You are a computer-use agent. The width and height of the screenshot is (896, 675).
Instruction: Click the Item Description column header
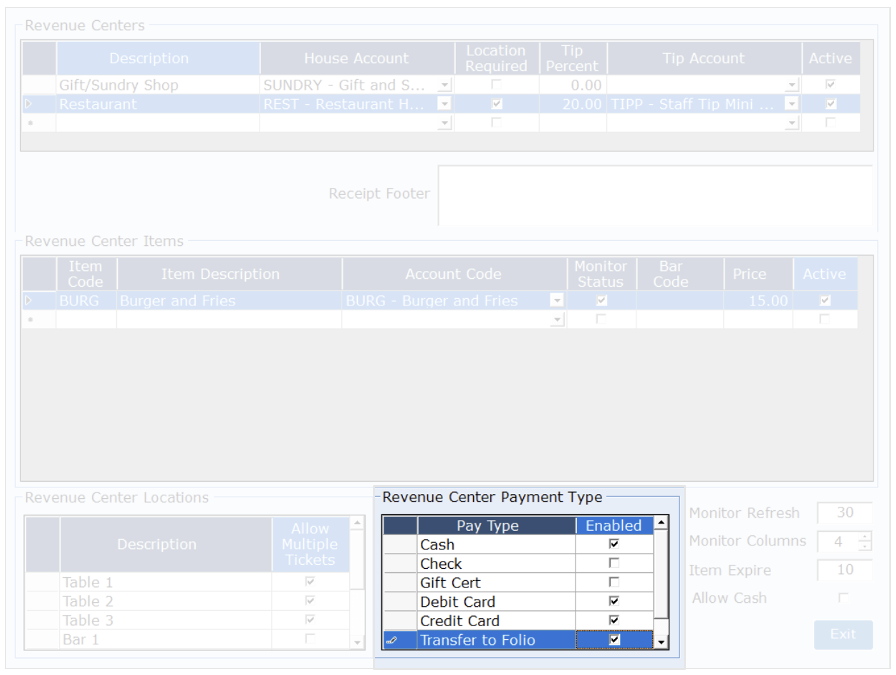(229, 274)
